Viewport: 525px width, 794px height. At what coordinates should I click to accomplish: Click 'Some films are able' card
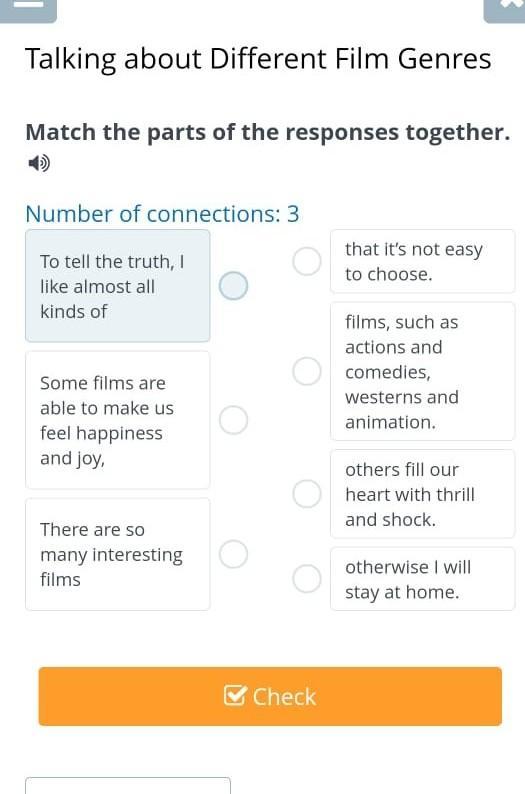(x=117, y=420)
